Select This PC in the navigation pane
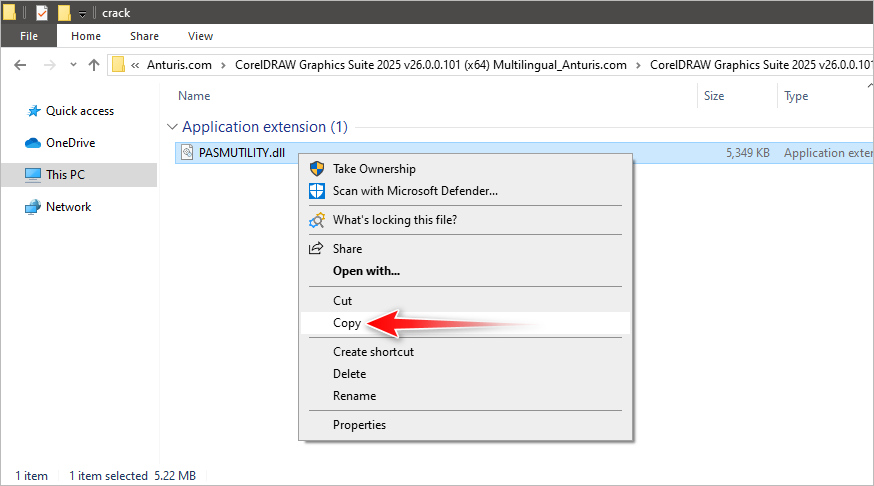Screen dimensions: 874x486 pyautogui.click(x=65, y=175)
